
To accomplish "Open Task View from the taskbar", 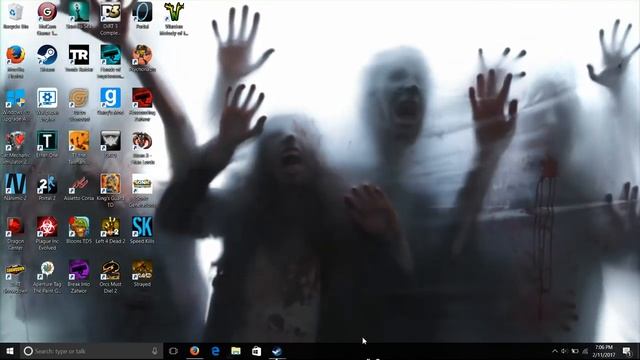I will 173,351.
